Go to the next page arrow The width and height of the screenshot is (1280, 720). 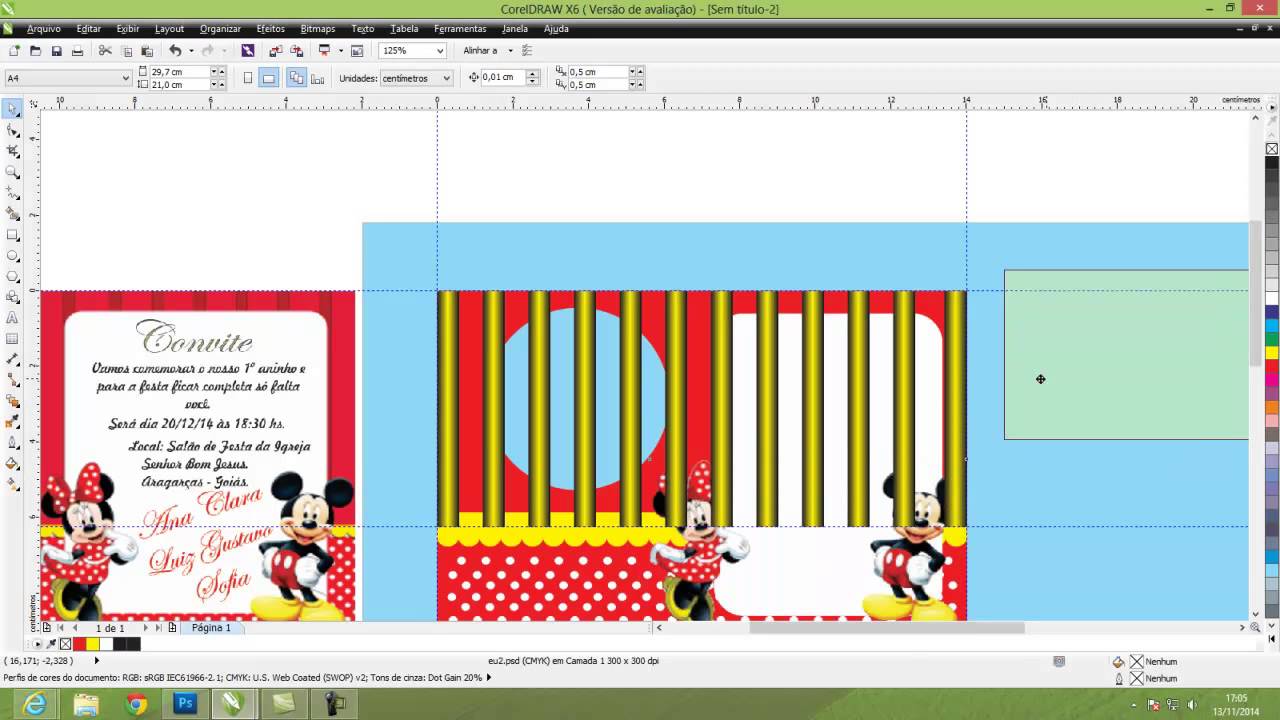(x=145, y=628)
